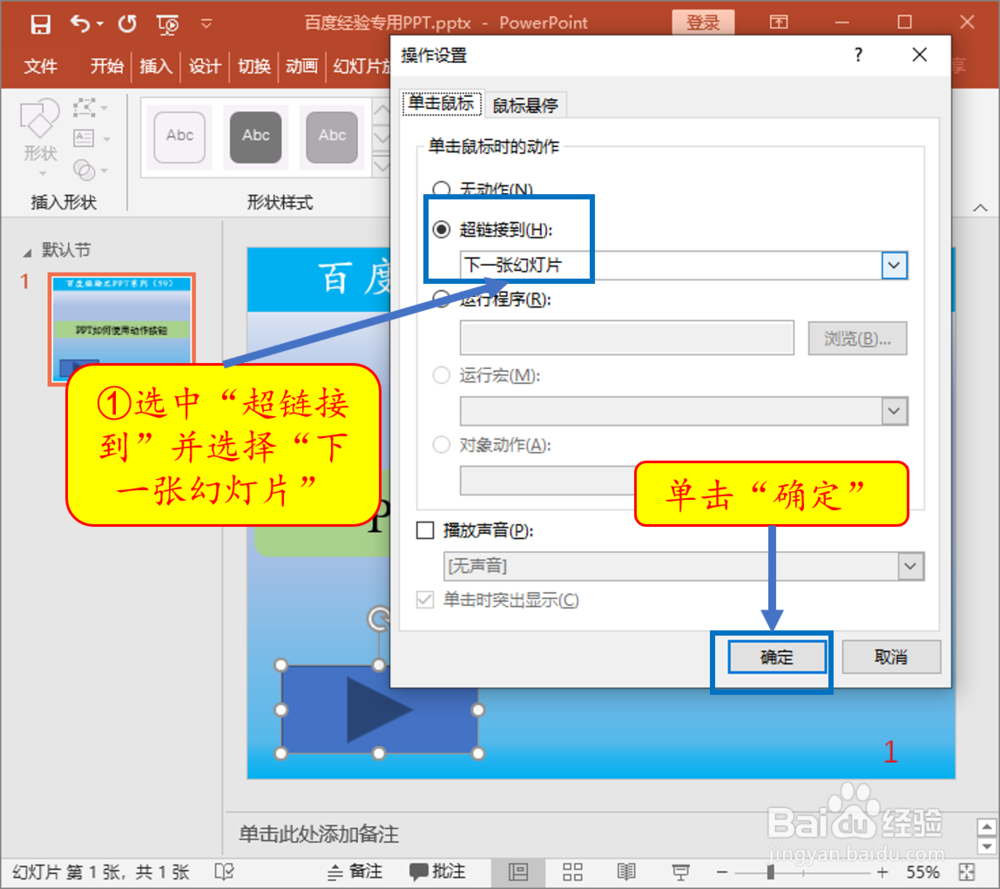
Task: Open the 运行宏 macro dropdown
Action: pos(894,411)
